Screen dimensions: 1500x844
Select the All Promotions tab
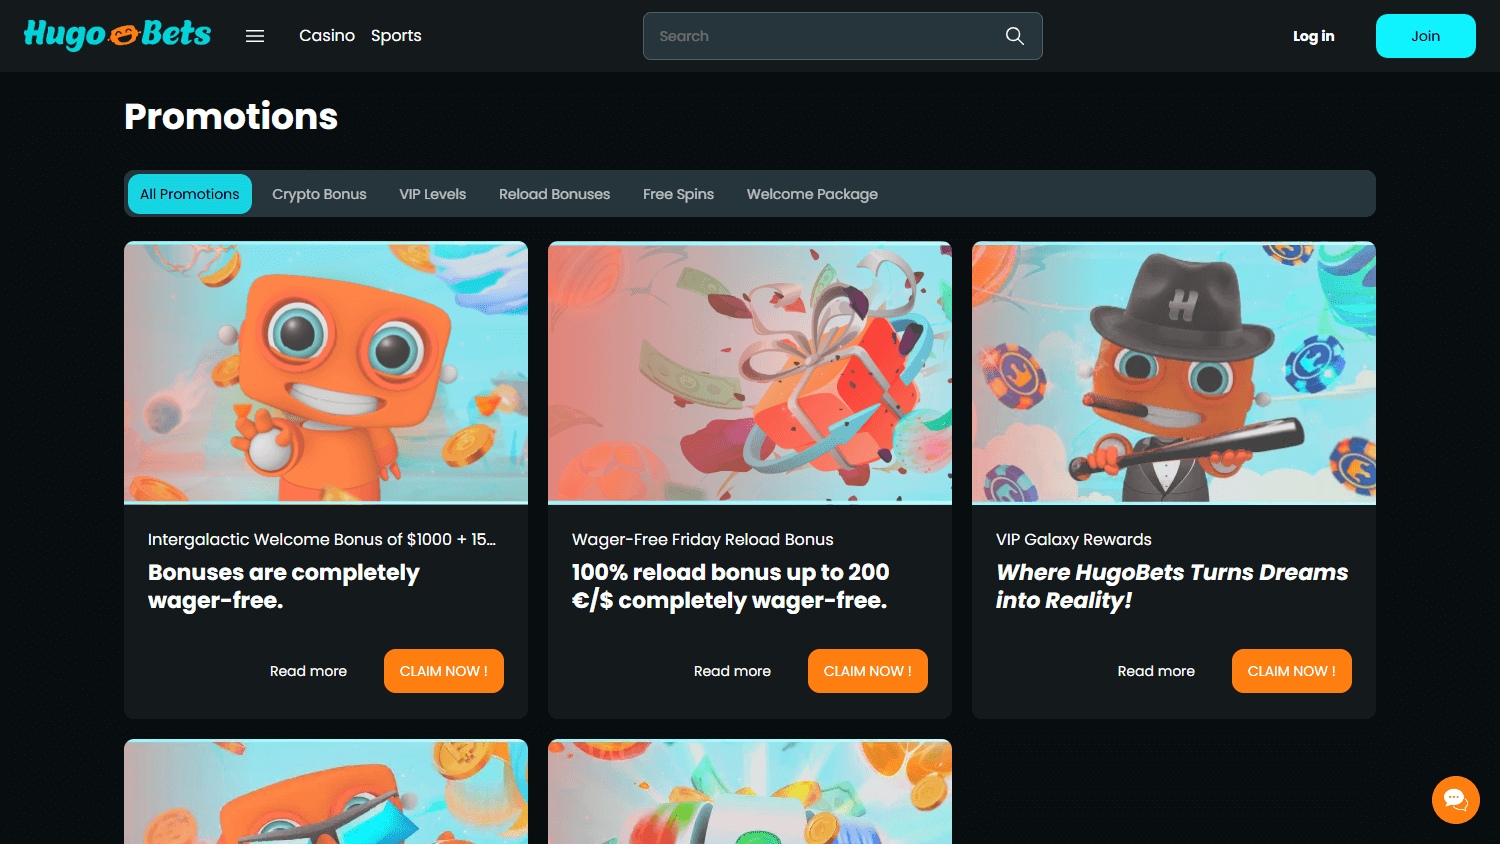[x=190, y=194]
